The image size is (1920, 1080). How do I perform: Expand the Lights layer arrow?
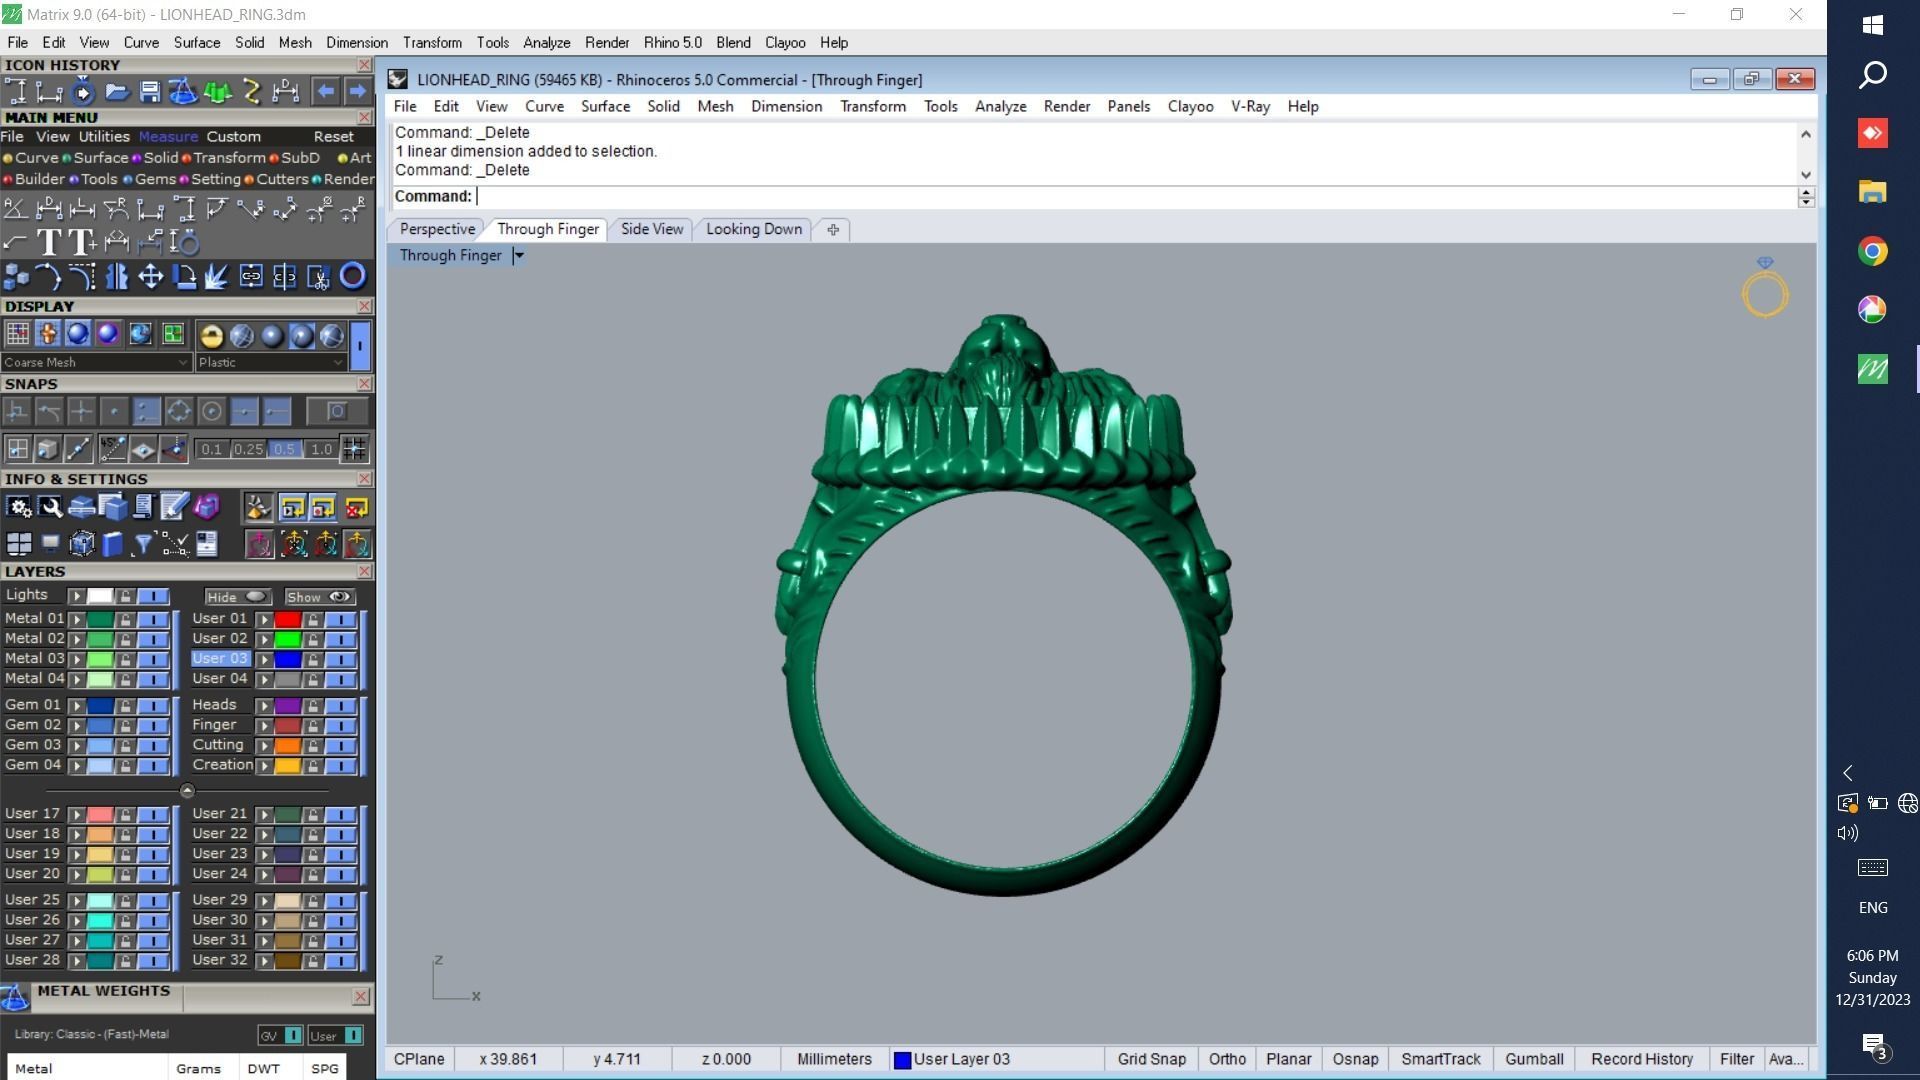coord(76,596)
